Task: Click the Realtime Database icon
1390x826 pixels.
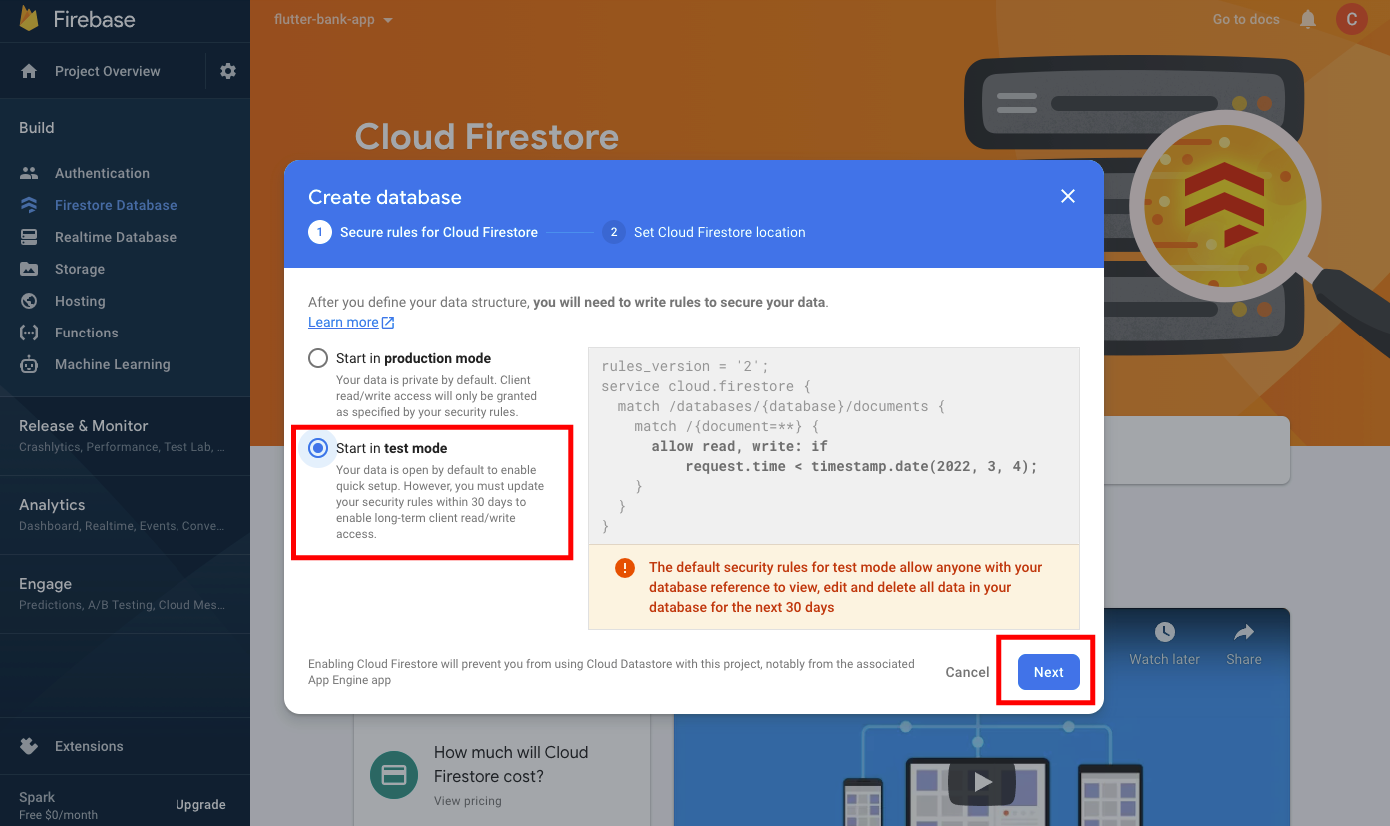Action: pos(29,237)
